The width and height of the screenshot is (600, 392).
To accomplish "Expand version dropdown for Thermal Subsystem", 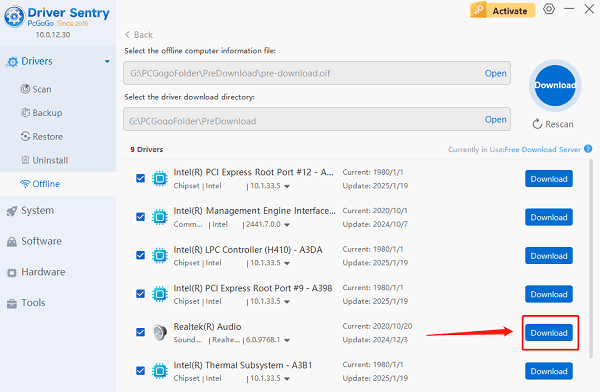I will [x=287, y=379].
